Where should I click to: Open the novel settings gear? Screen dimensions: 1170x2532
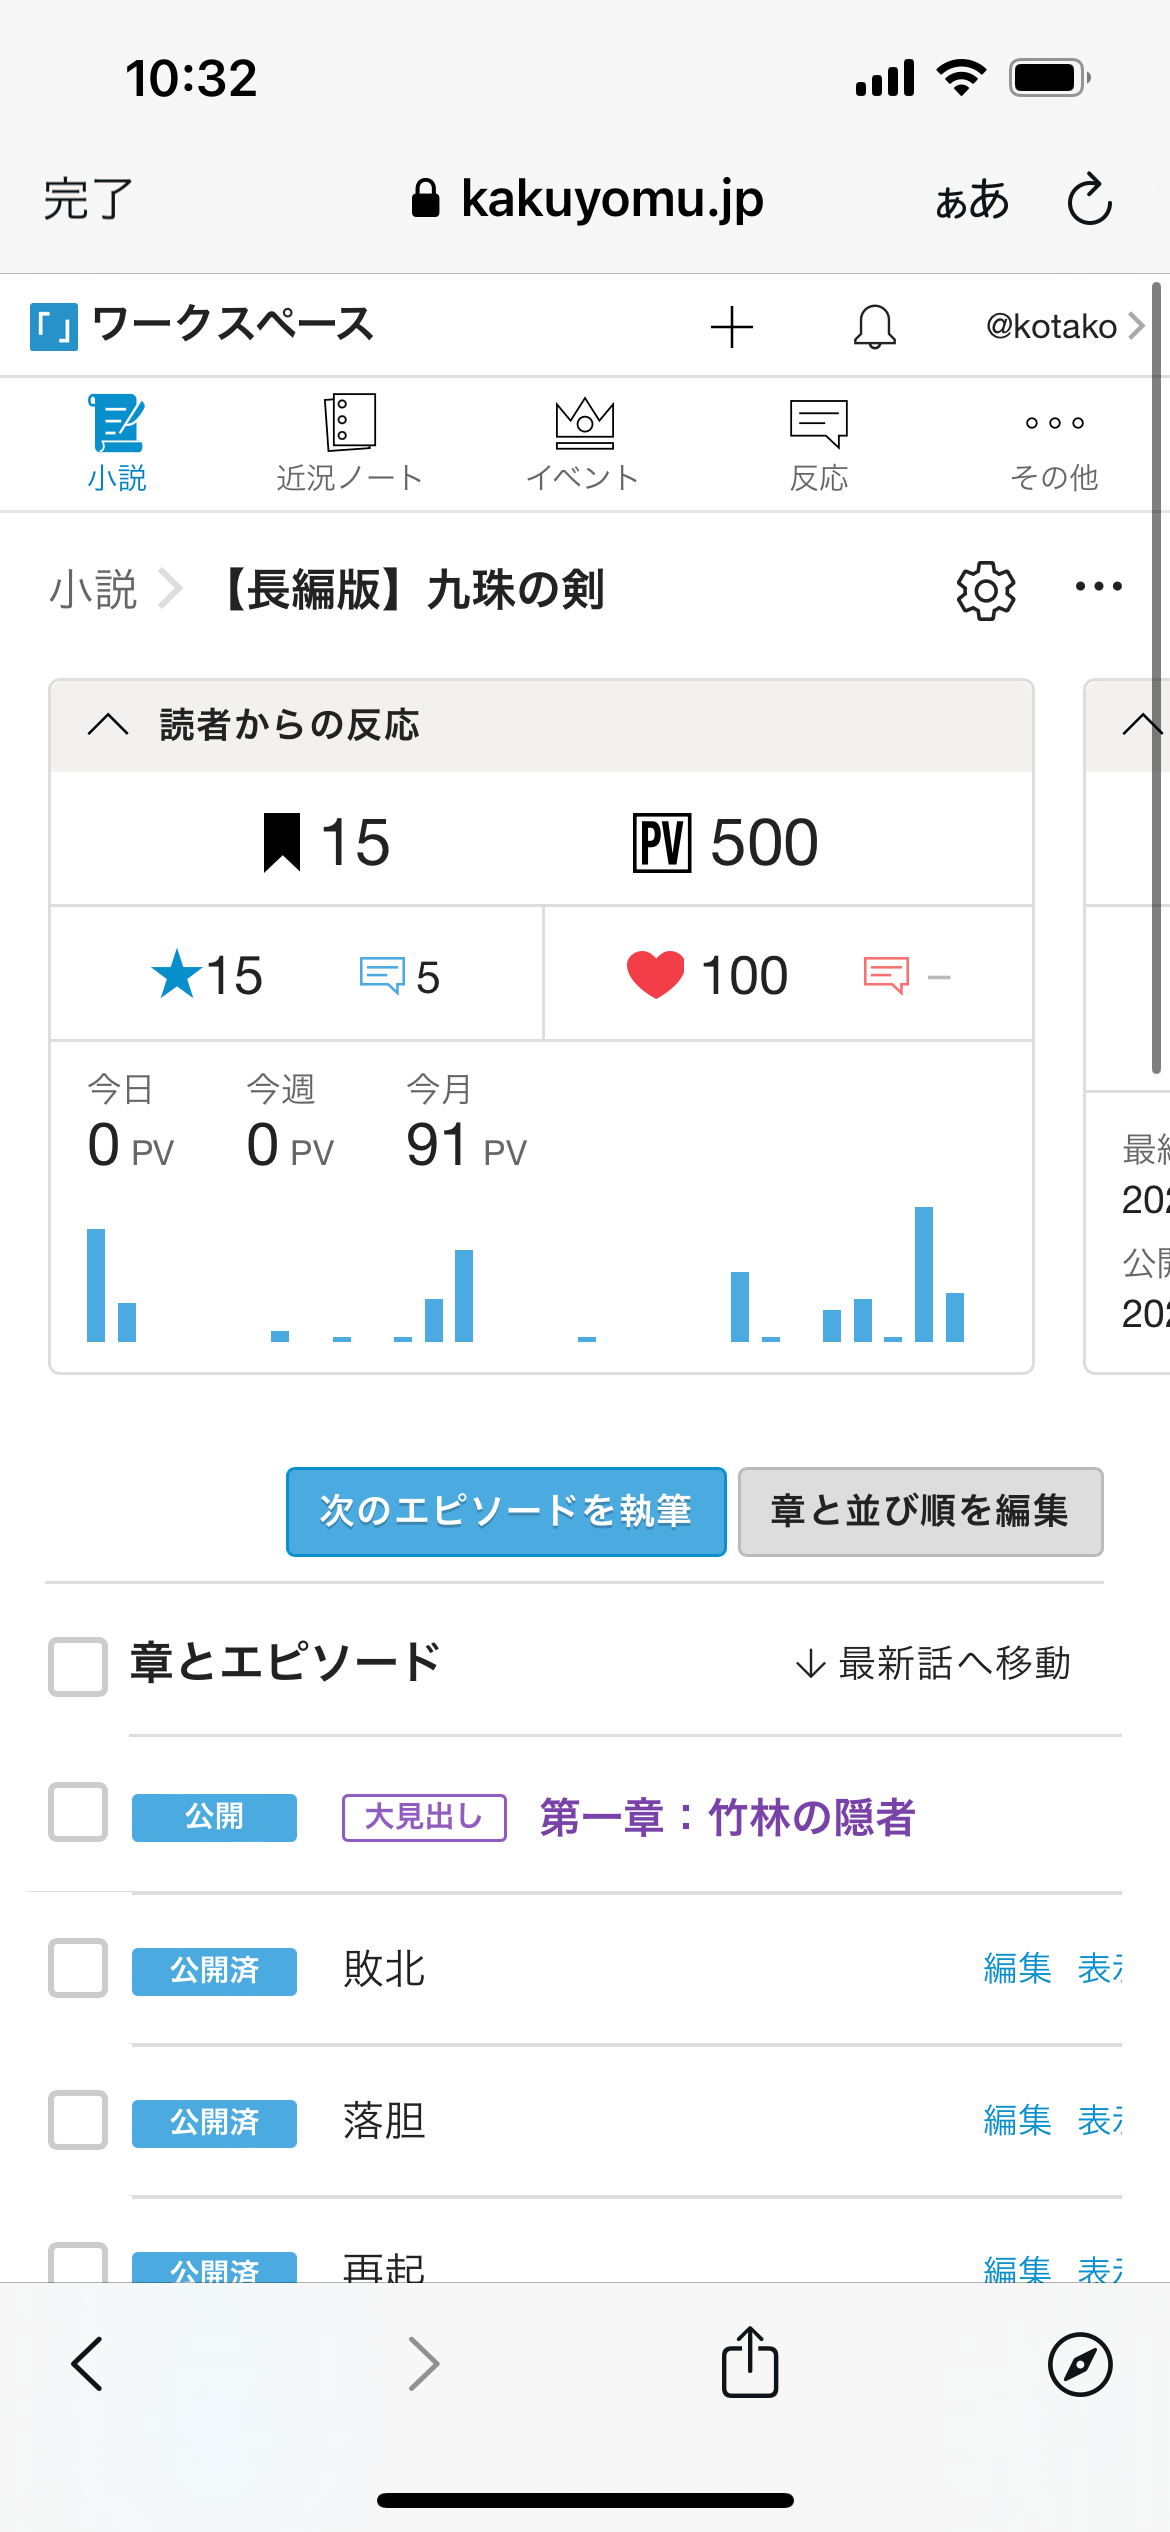tap(986, 590)
